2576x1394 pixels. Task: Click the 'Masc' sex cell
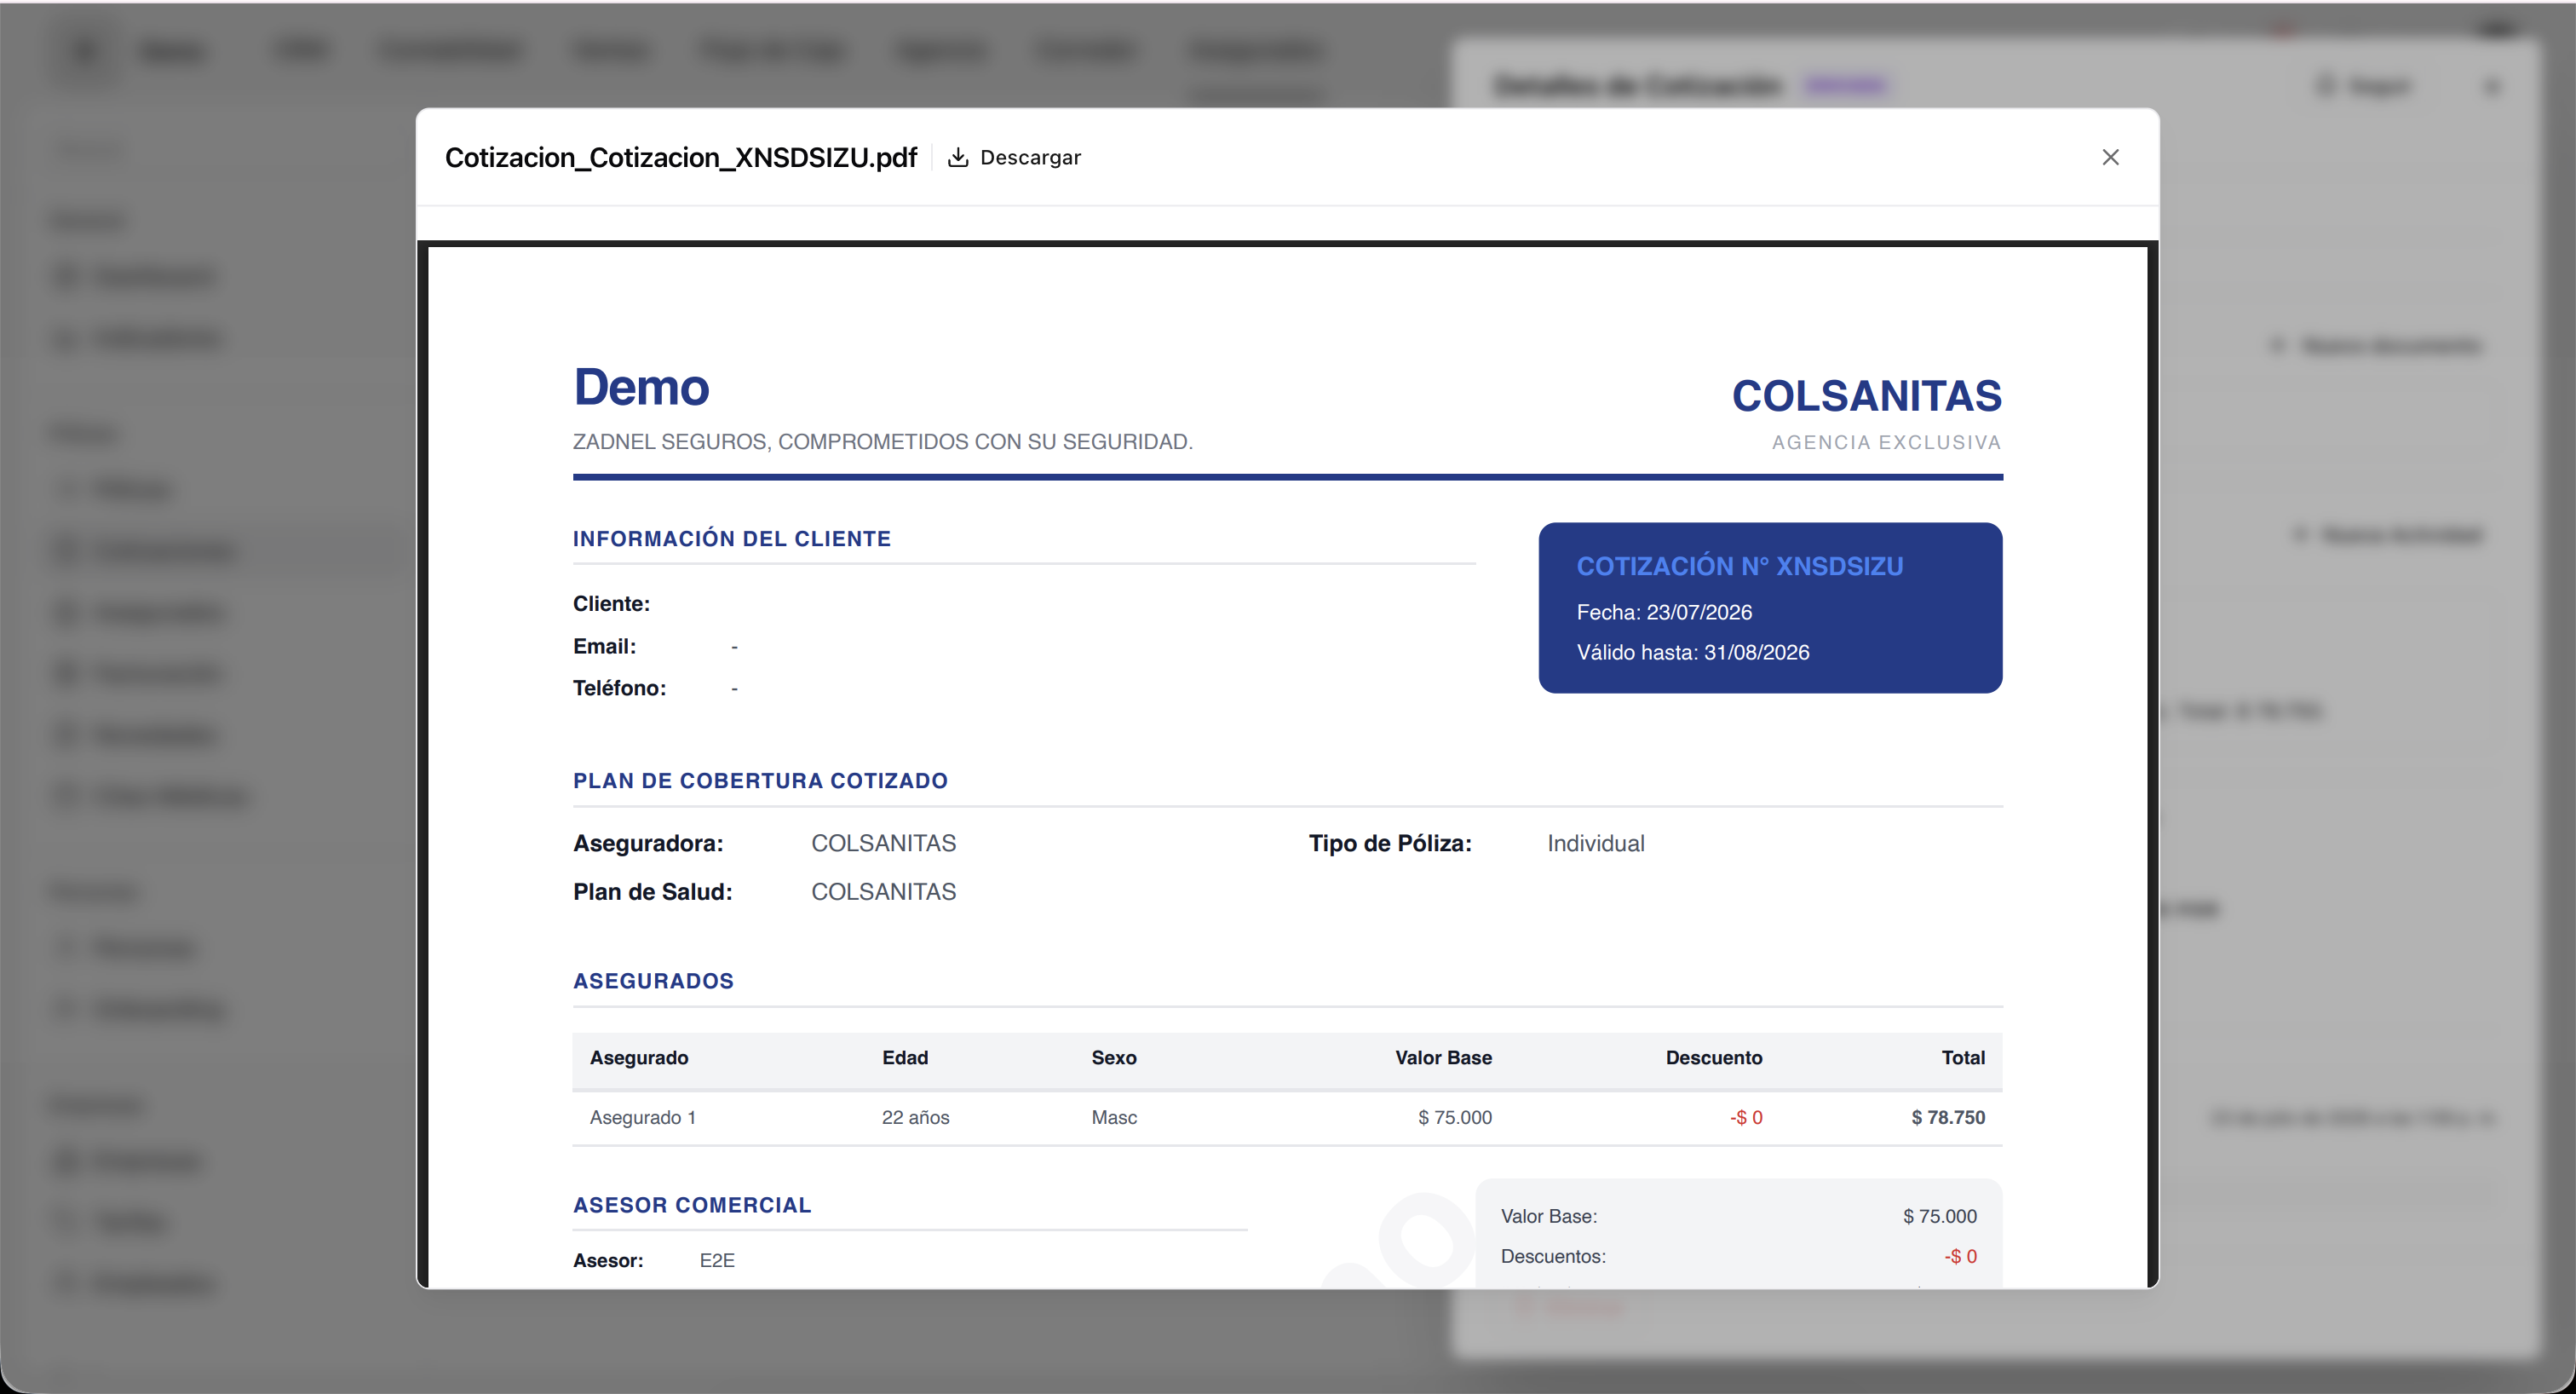[x=1114, y=1117]
